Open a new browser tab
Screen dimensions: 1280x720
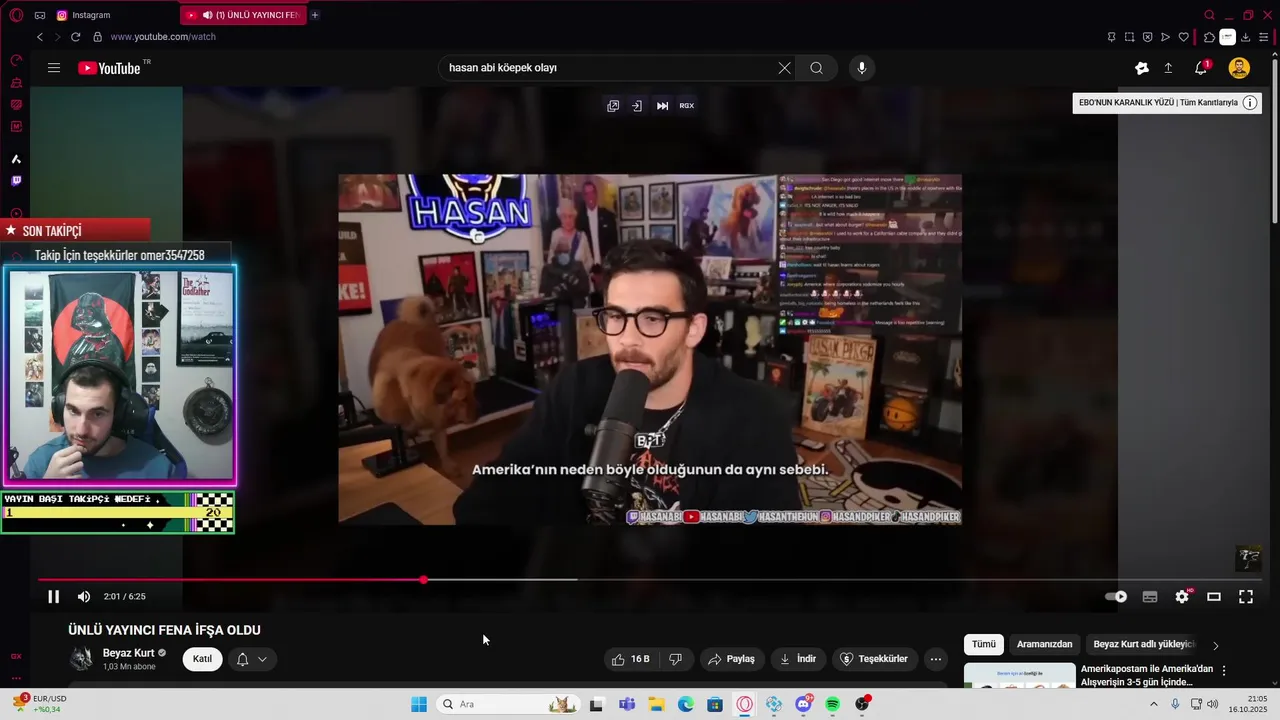pyautogui.click(x=315, y=15)
